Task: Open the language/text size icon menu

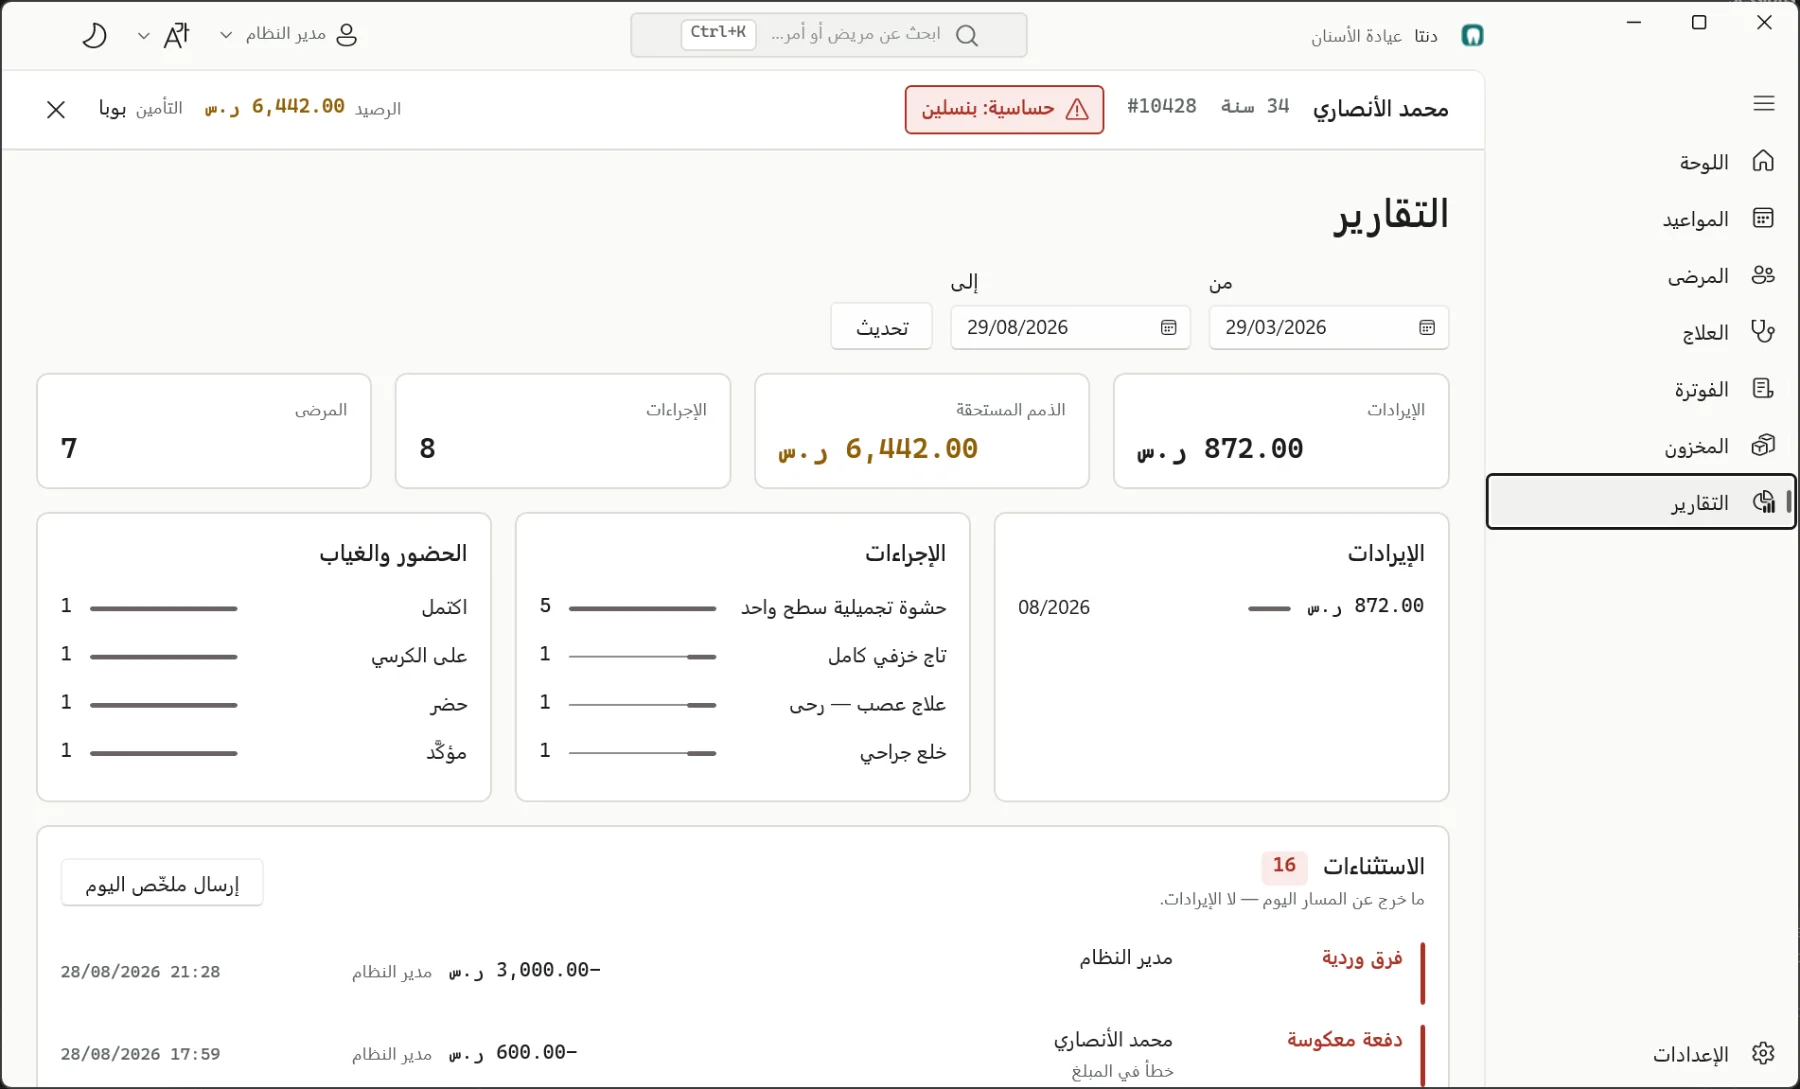Action: (176, 35)
